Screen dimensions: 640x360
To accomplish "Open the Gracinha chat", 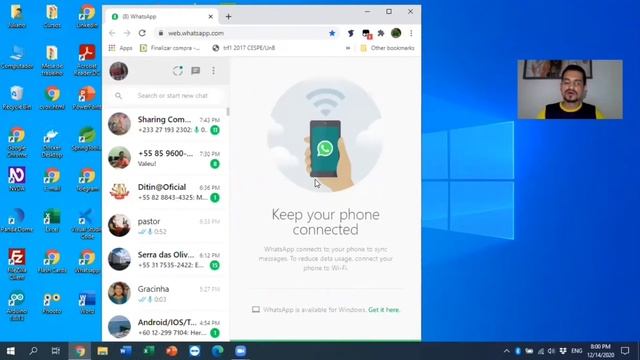I will point(165,293).
